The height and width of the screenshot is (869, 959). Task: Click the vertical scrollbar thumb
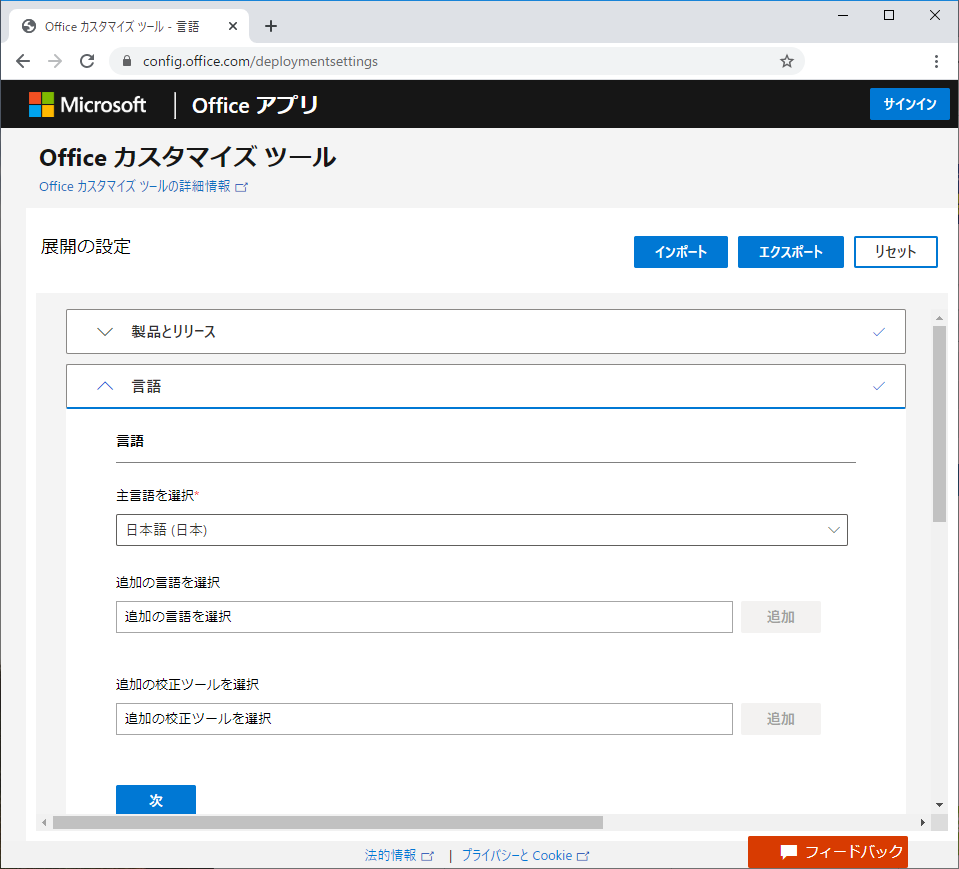pos(939,424)
